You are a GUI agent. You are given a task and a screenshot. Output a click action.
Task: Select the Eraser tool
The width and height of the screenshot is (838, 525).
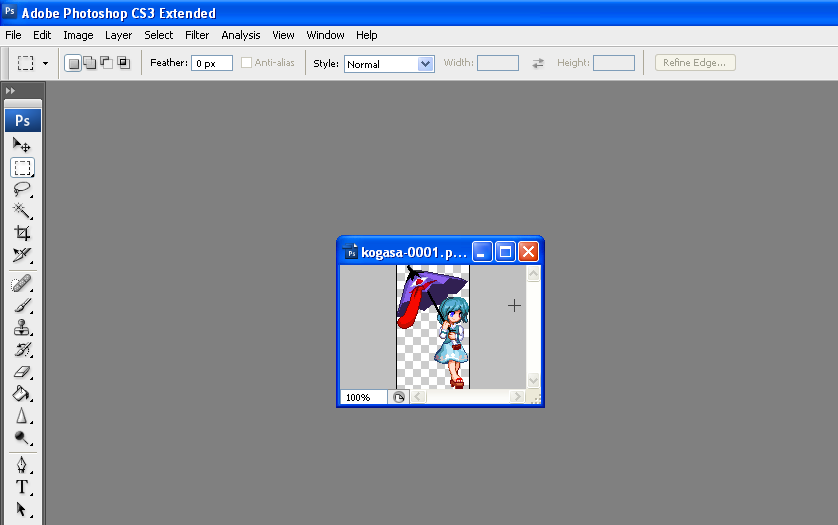pyautogui.click(x=22, y=372)
